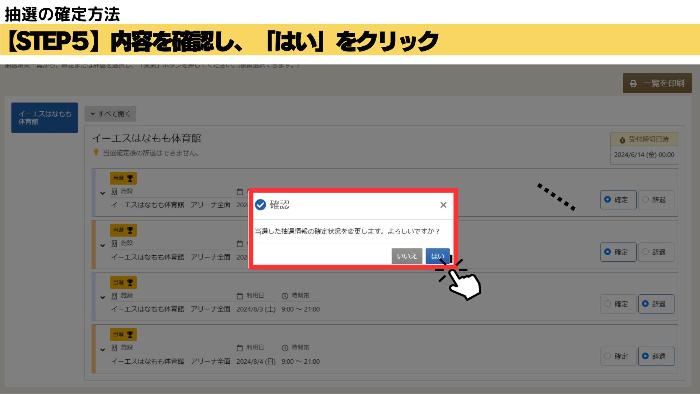Screen dimensions: 700x394
Task: Click 9:00～21:00 in the 2024/8/4 row
Action: point(300,361)
